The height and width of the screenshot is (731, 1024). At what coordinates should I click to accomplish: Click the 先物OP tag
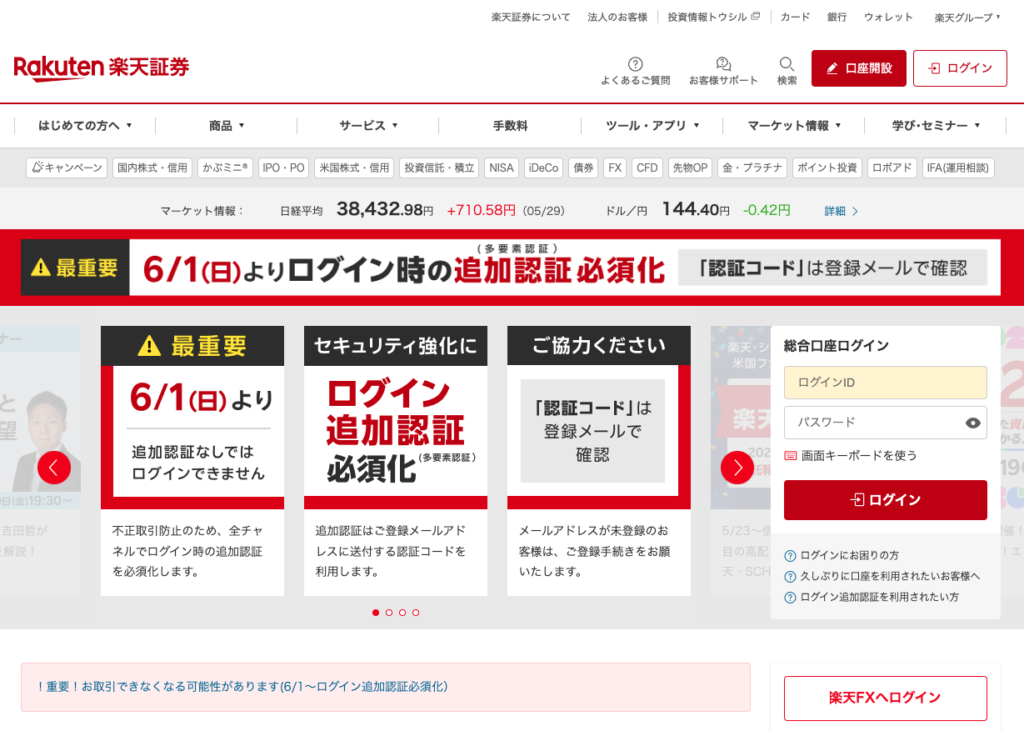click(x=690, y=168)
